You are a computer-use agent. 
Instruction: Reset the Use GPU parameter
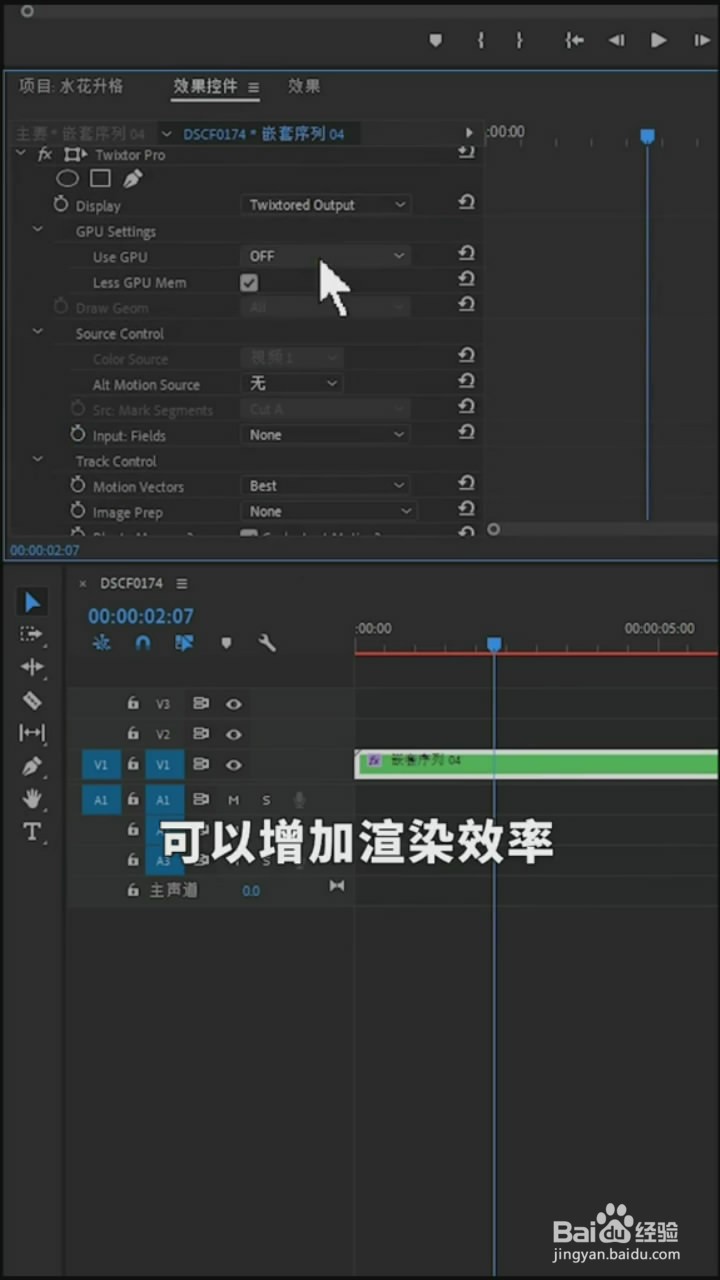(466, 254)
